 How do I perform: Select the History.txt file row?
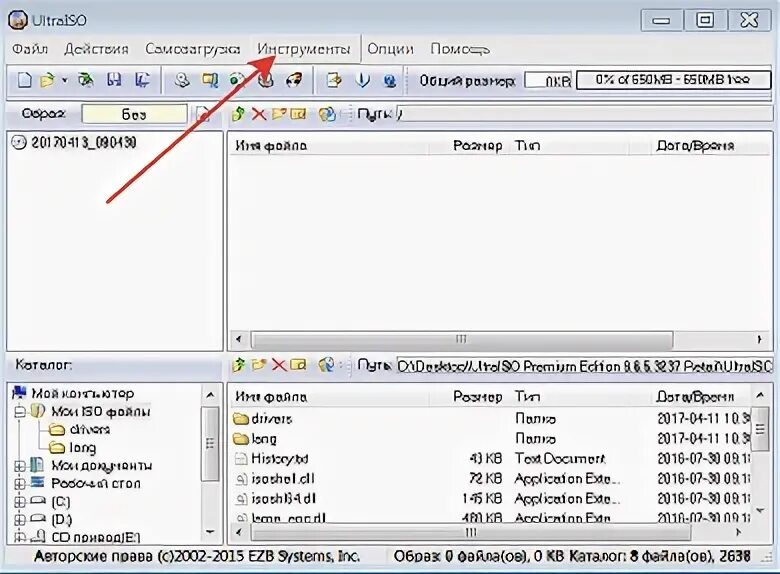coord(491,459)
